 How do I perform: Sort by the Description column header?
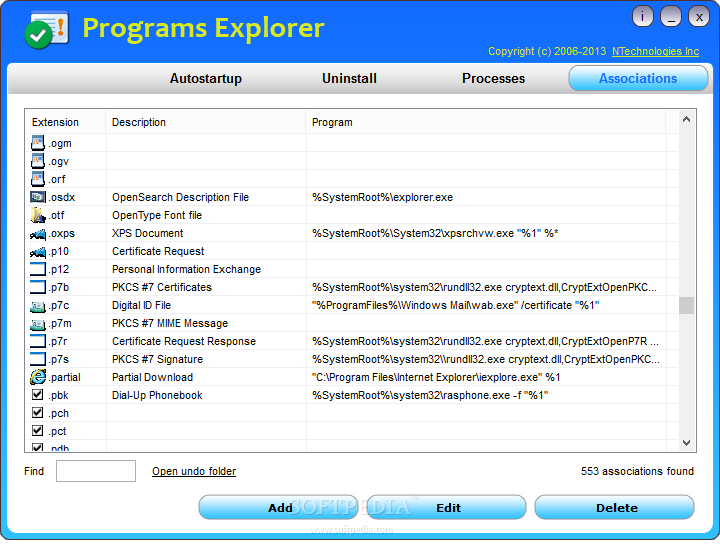(206, 122)
